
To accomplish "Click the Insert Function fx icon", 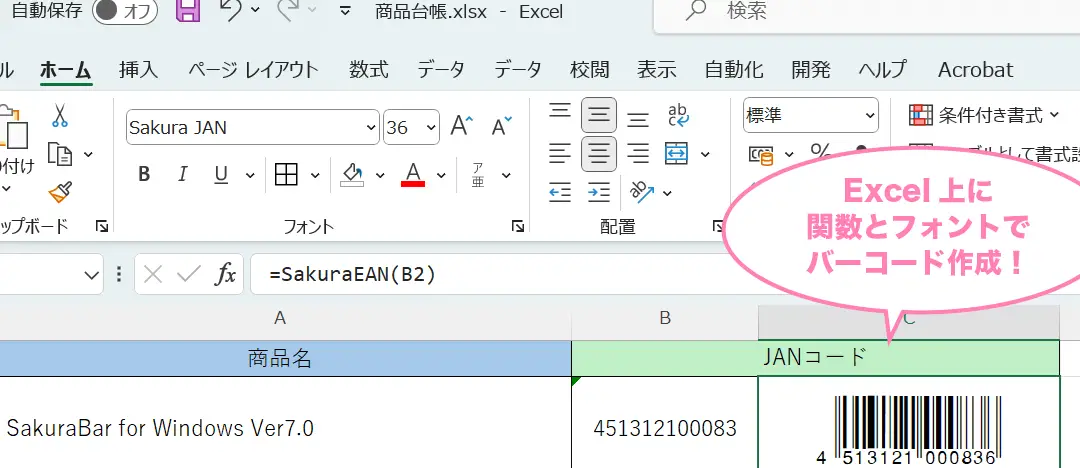I will [x=226, y=274].
